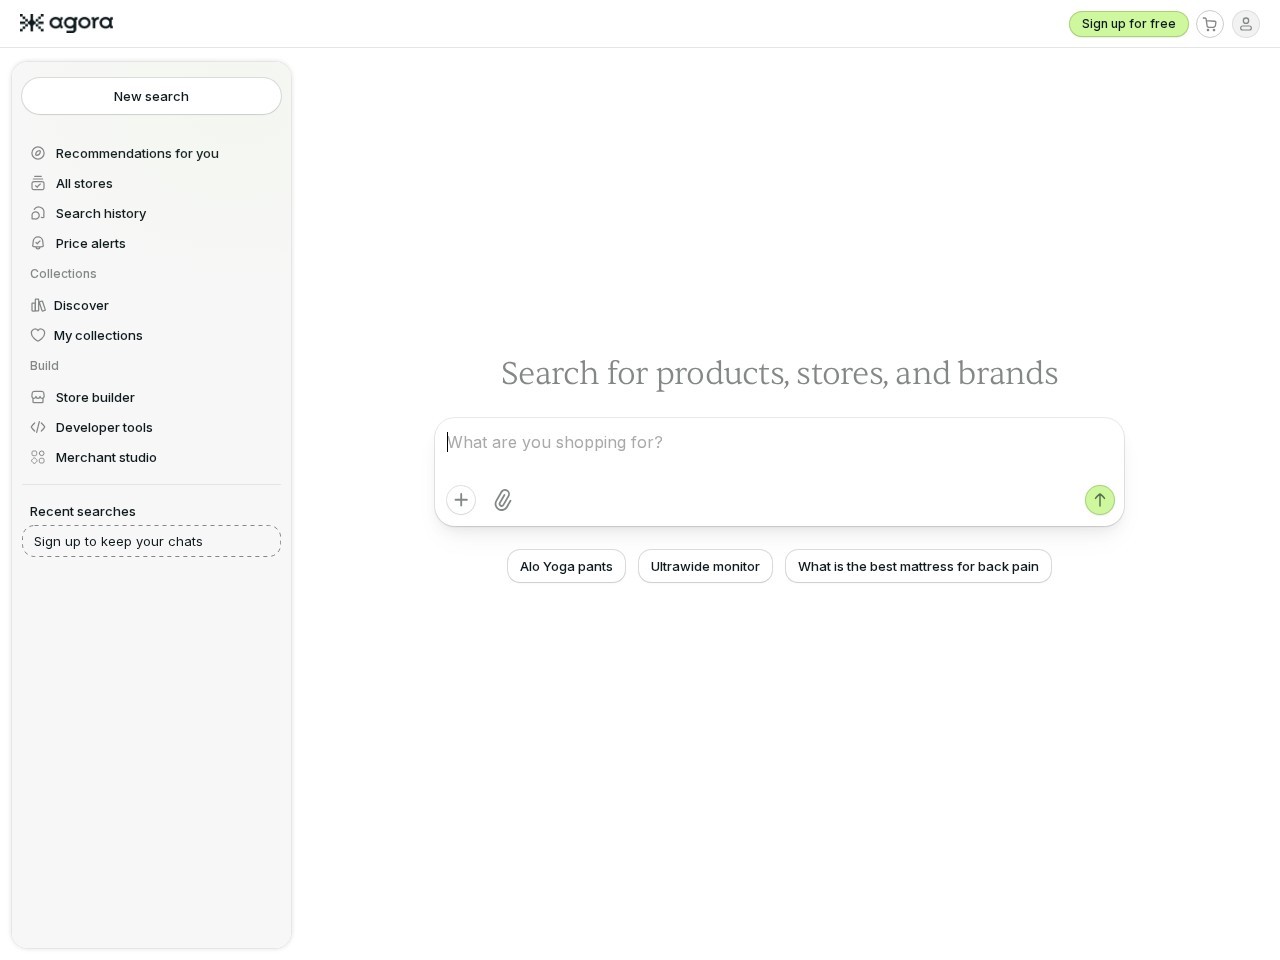Select Ultrawide monitor suggestion
The height and width of the screenshot is (960, 1280).
(705, 566)
